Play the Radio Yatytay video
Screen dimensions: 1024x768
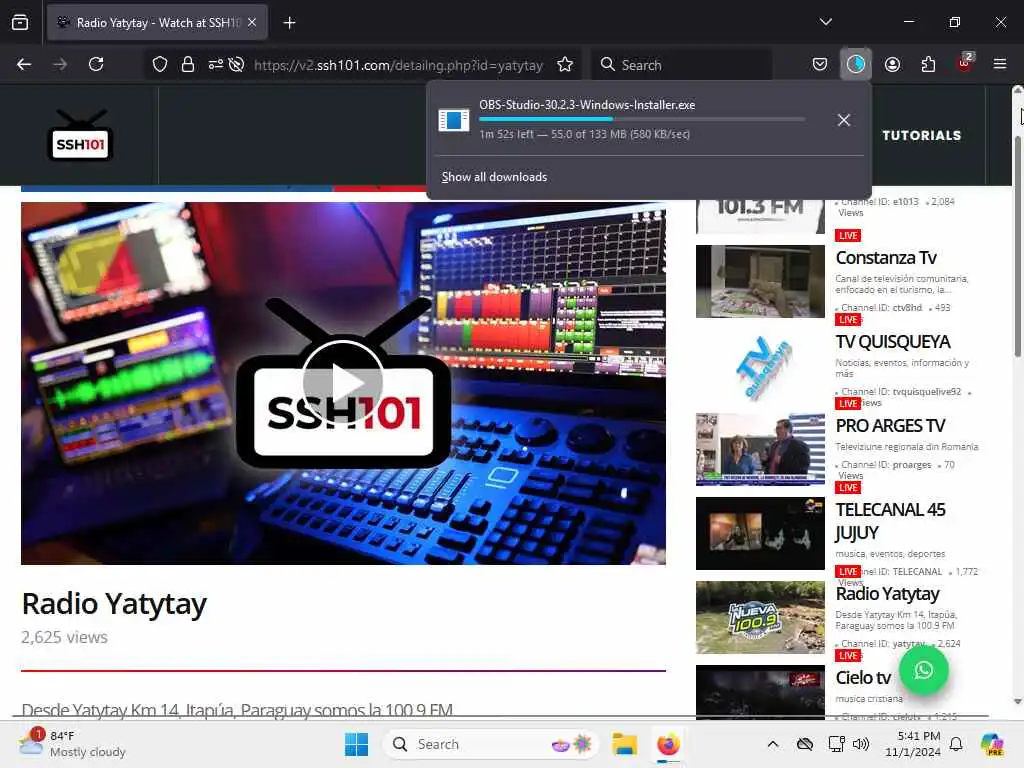pos(342,383)
